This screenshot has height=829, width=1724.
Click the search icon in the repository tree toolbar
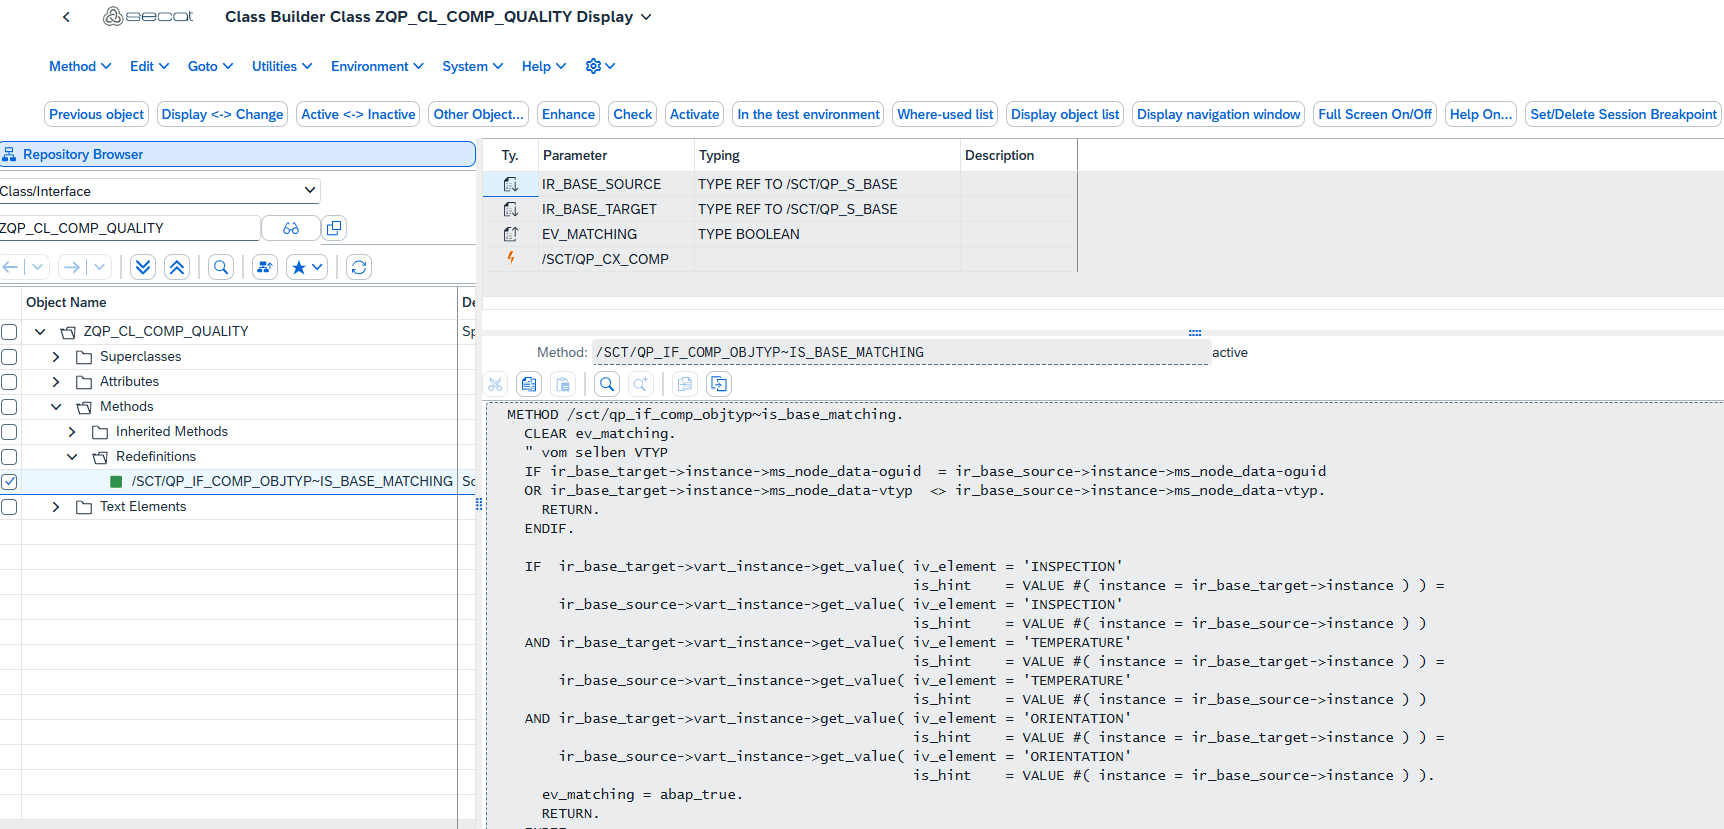tap(221, 267)
